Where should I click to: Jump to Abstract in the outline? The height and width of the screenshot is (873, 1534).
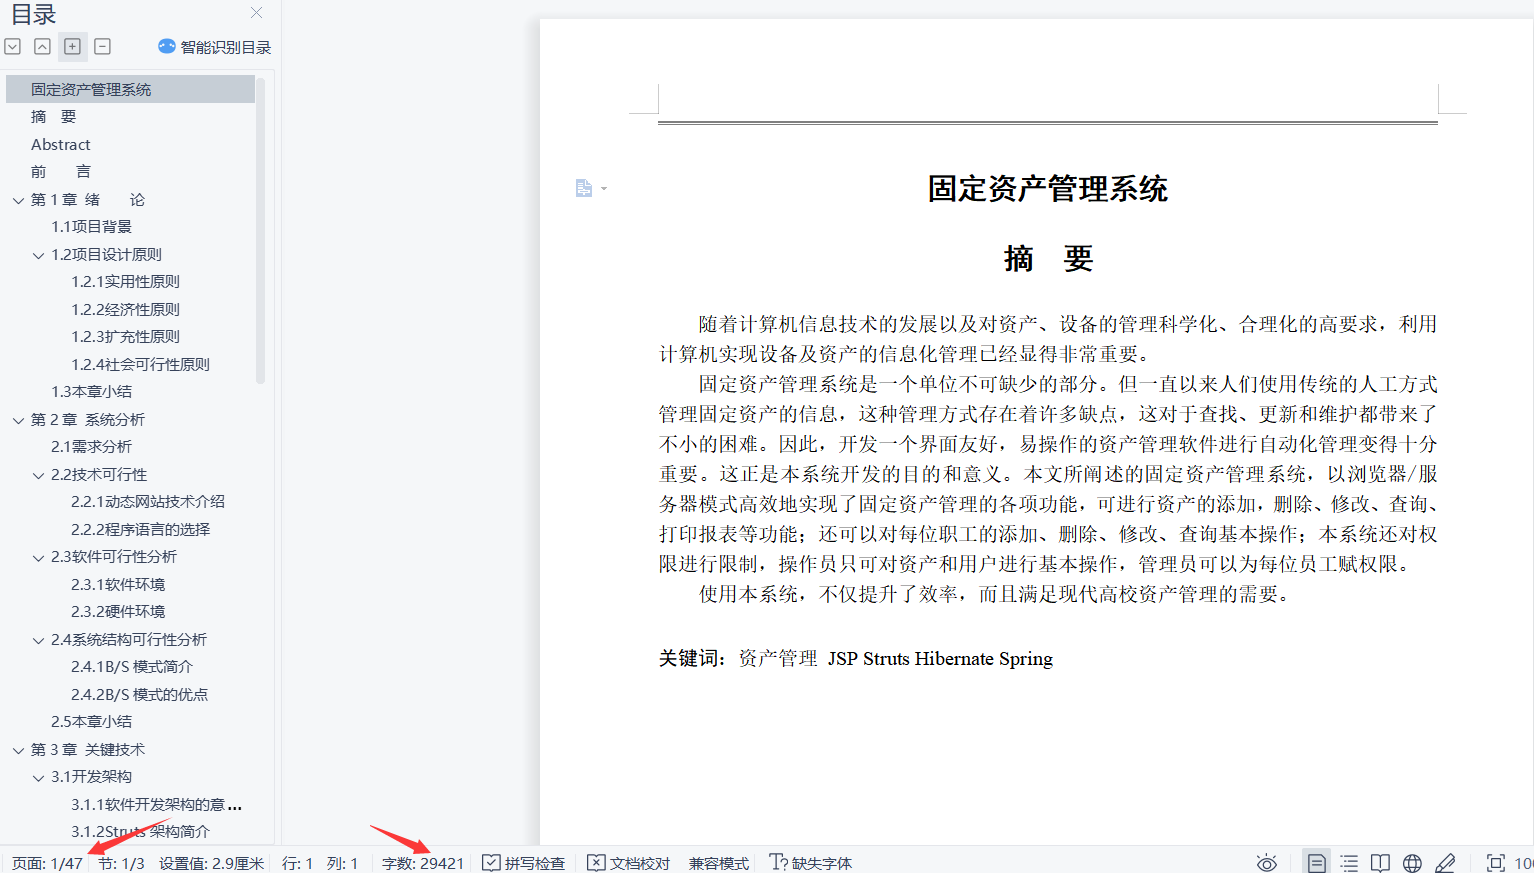tap(60, 145)
